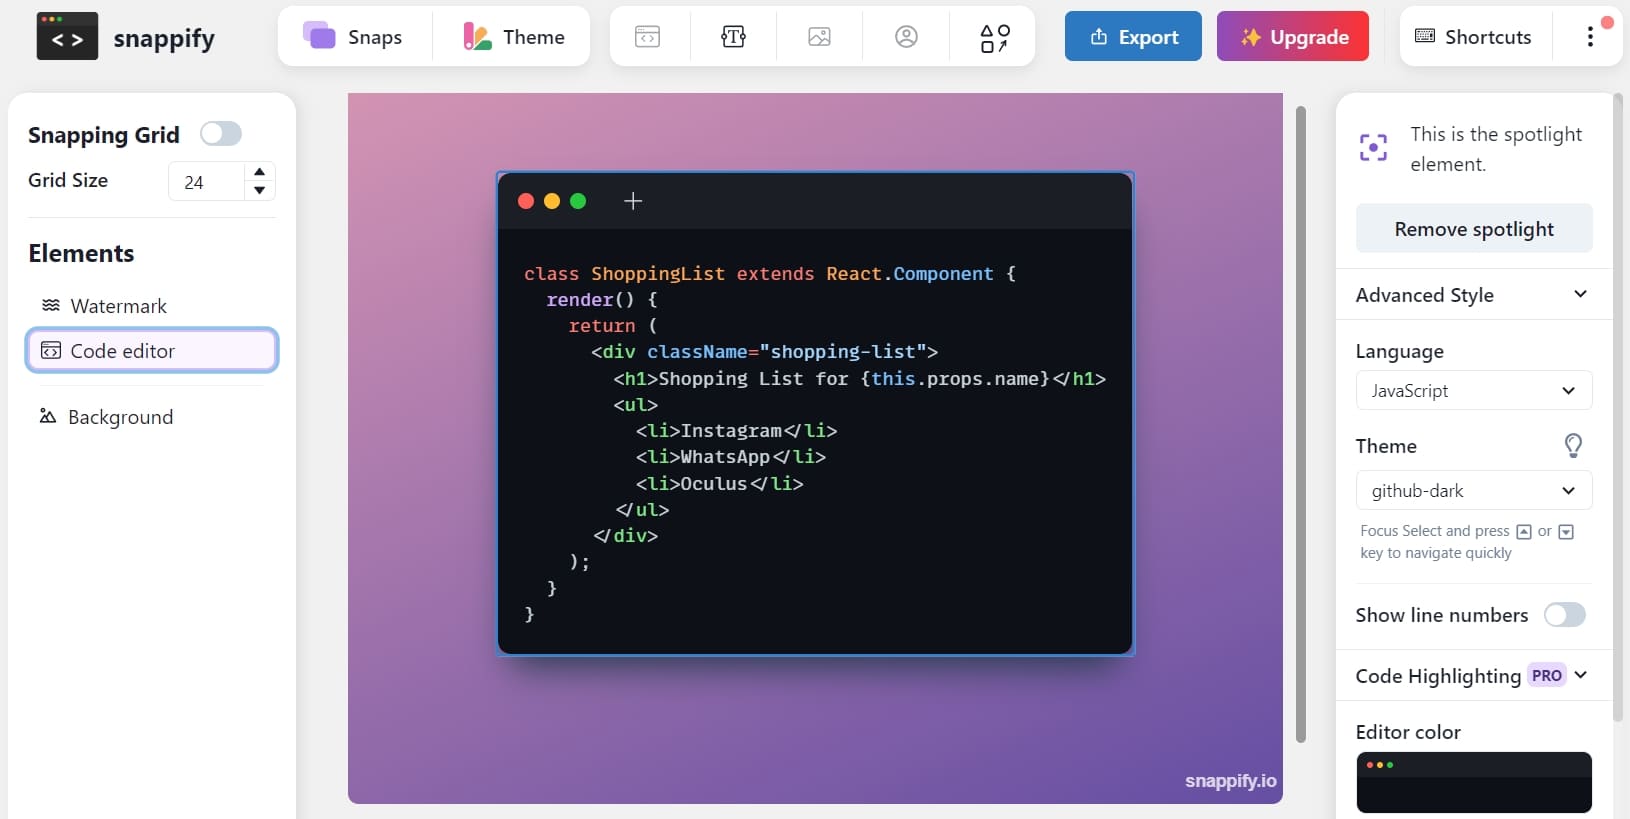Open the three-dot more options menu

[x=1590, y=37]
